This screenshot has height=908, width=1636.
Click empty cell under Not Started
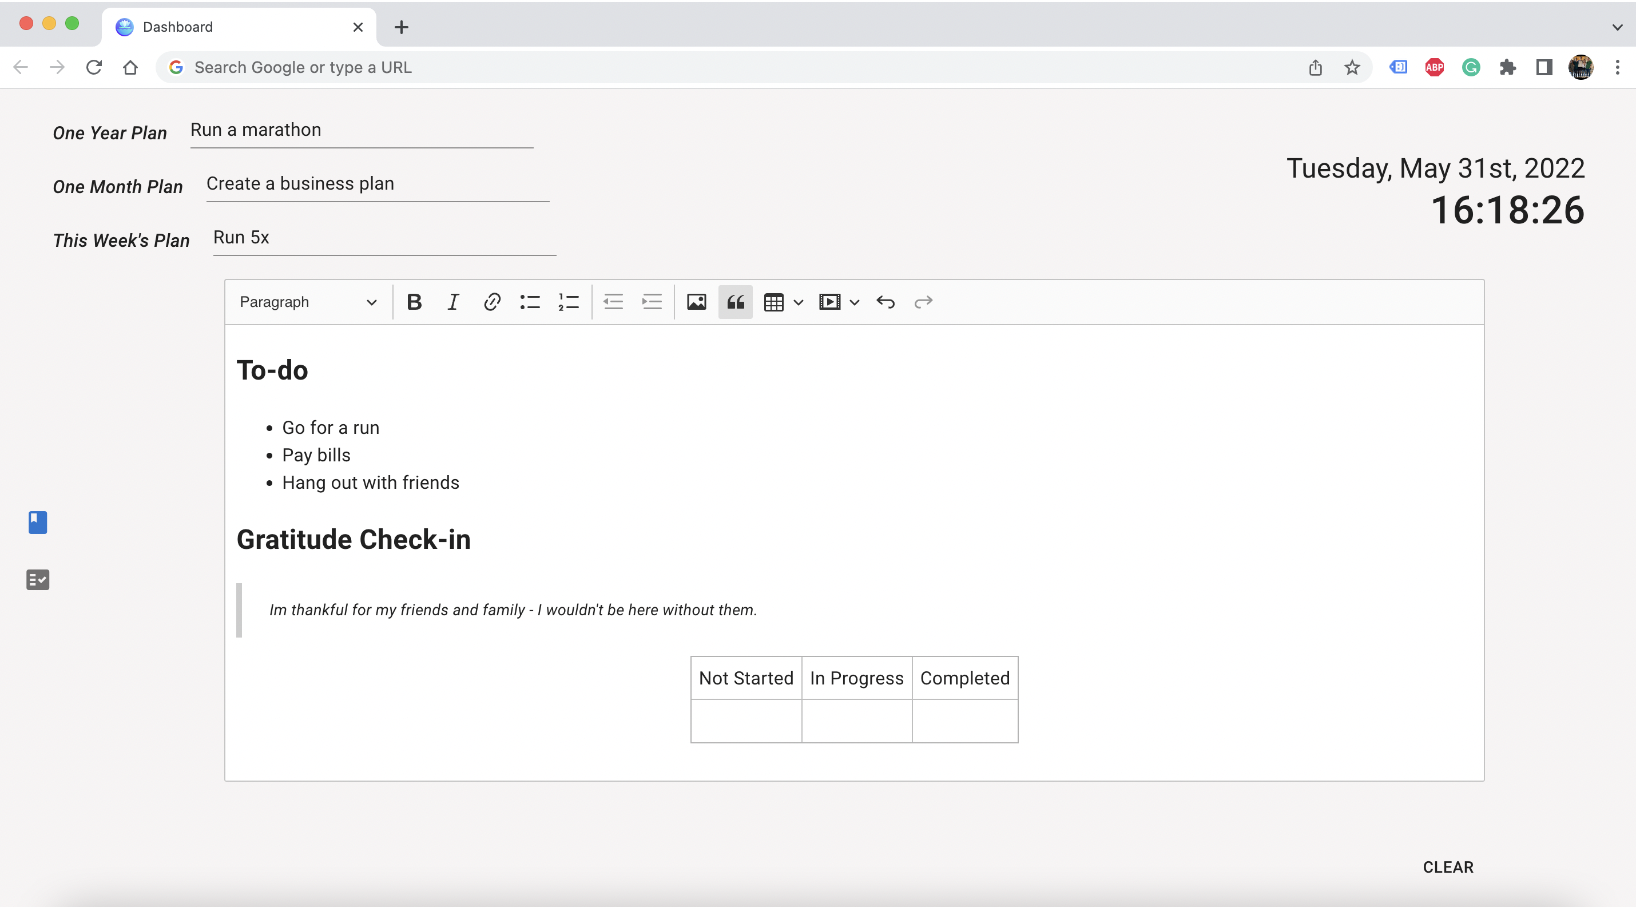(x=746, y=721)
